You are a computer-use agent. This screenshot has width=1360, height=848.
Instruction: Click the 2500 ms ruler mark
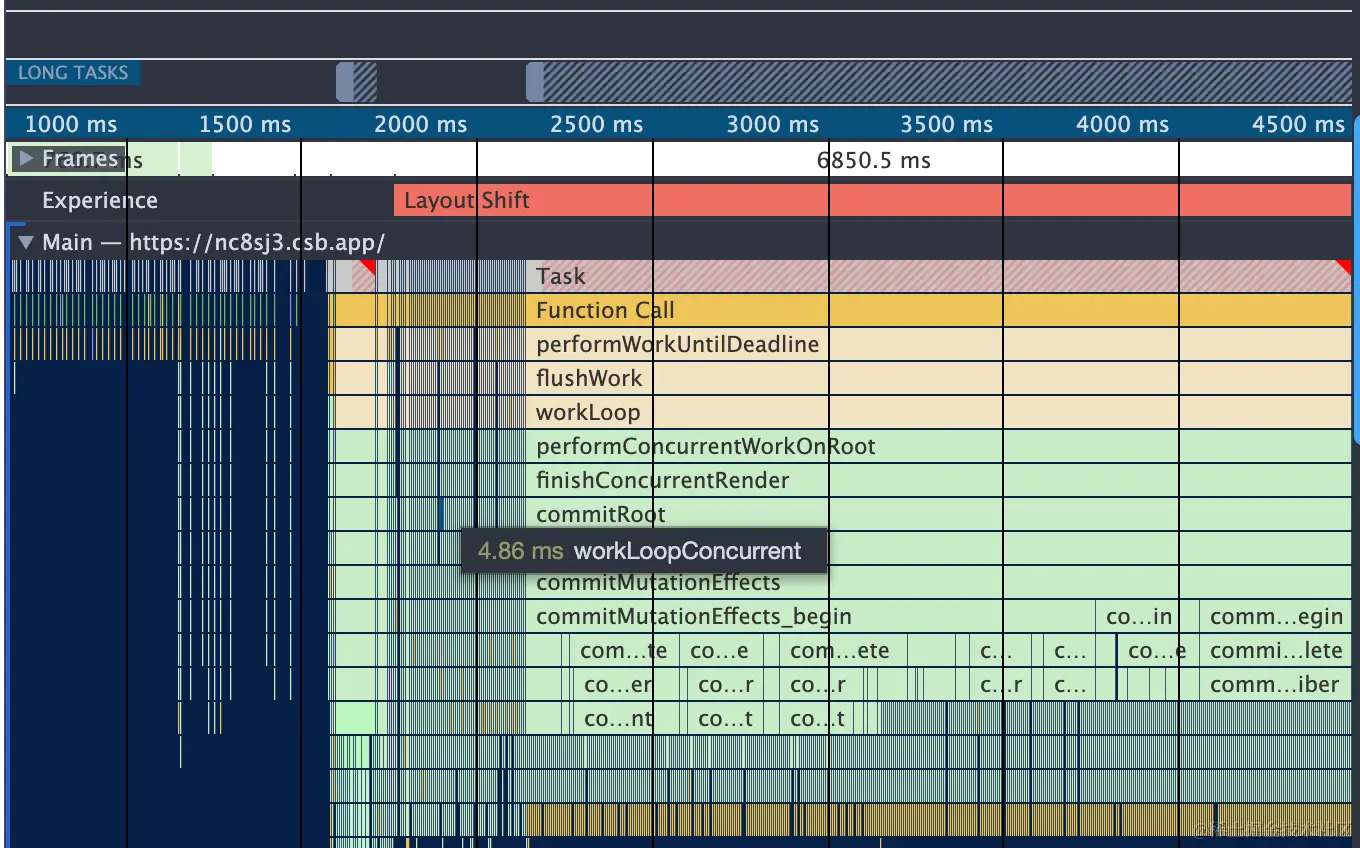[597, 124]
